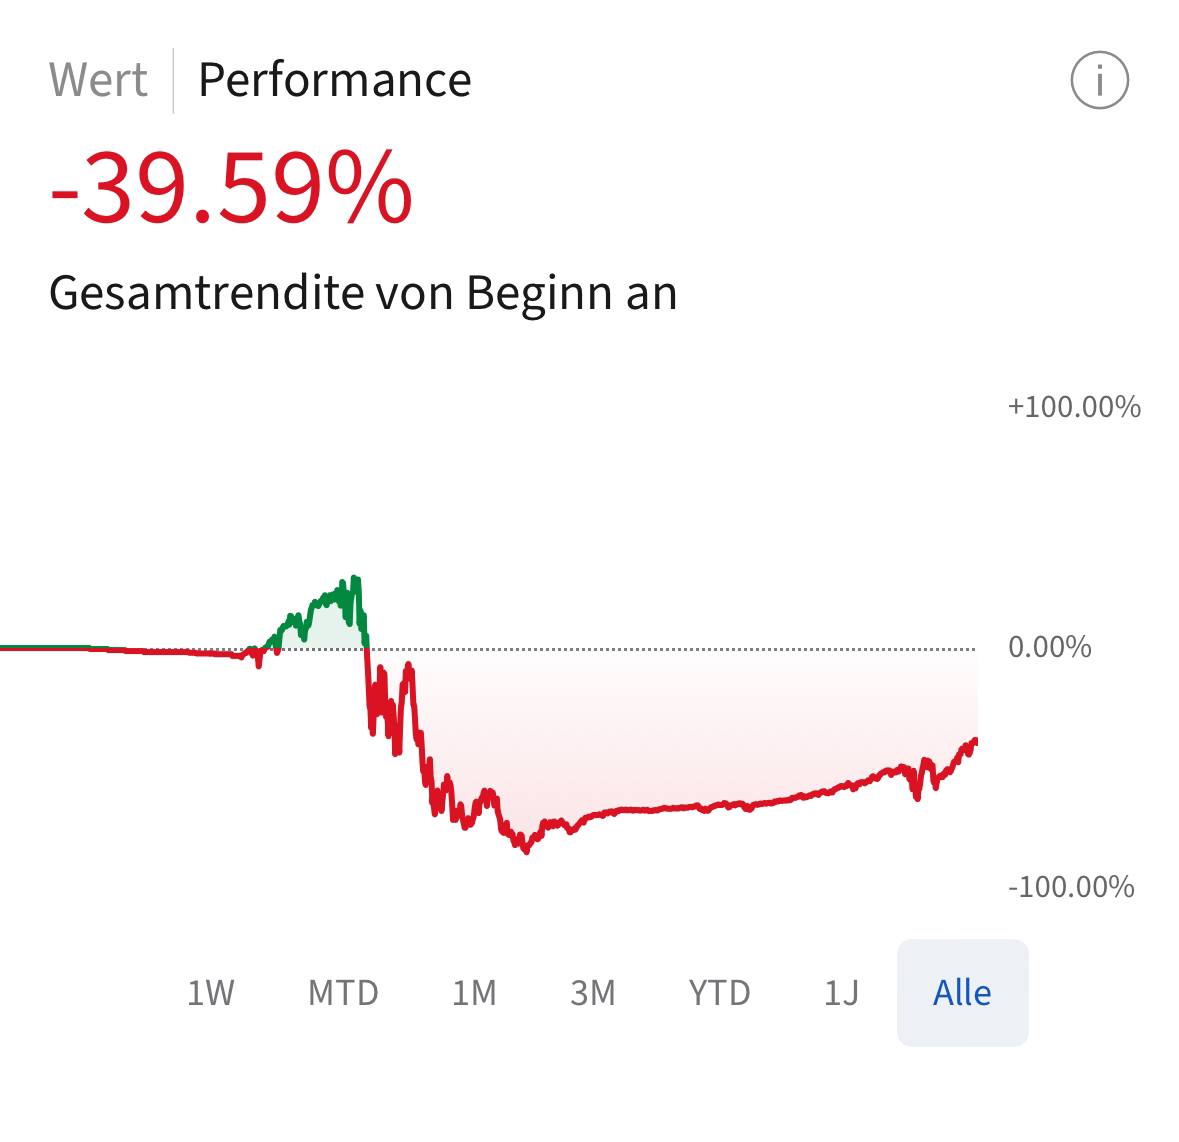Select the 1W time range
Screen dimensions: 1179x1142
coord(210,993)
